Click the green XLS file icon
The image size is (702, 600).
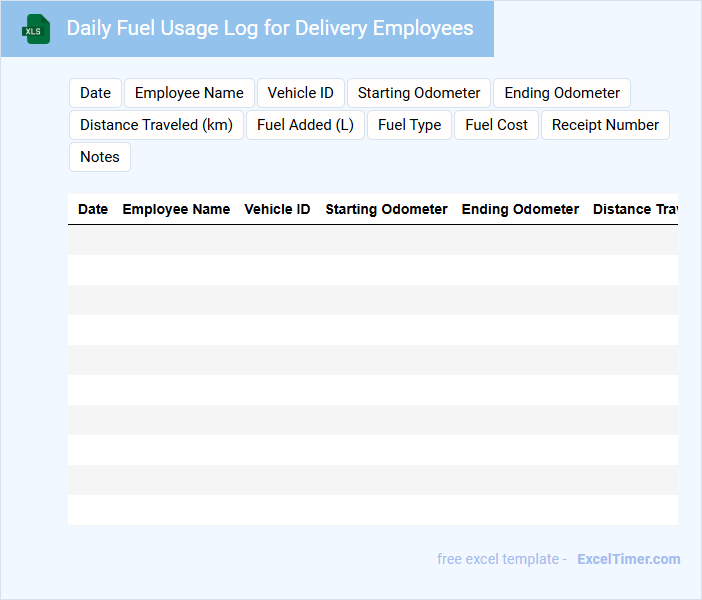pos(36,29)
